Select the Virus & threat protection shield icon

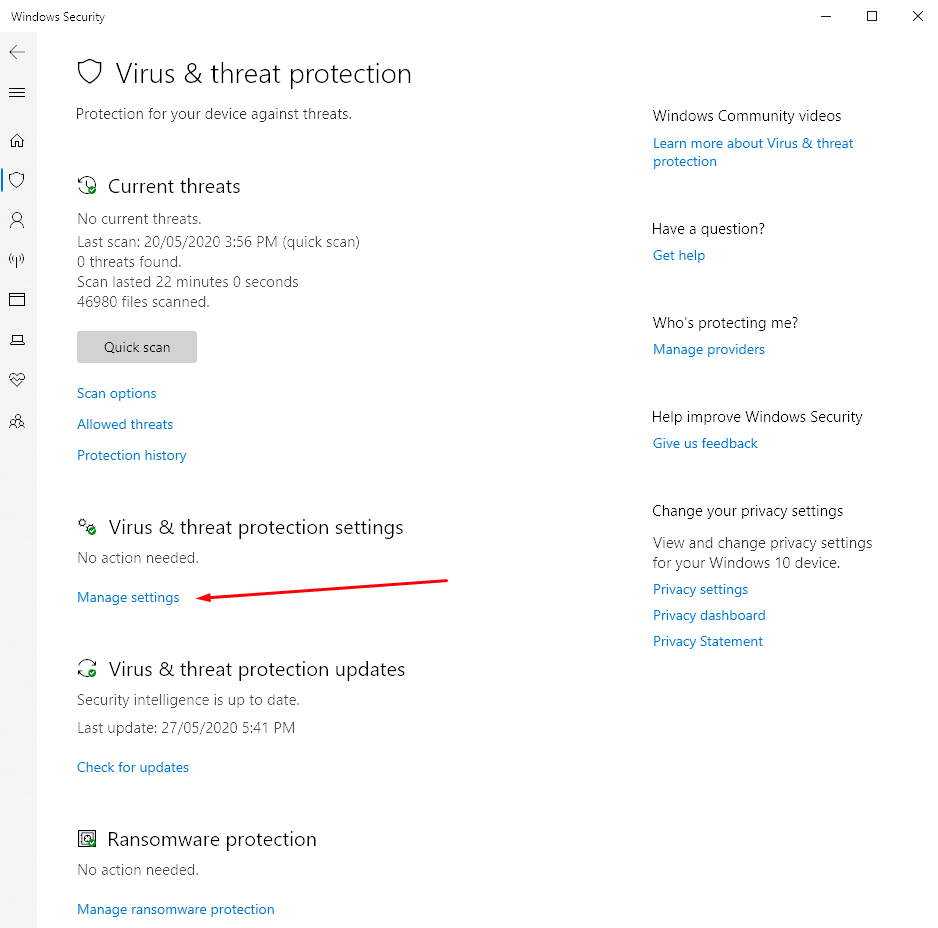click(17, 179)
